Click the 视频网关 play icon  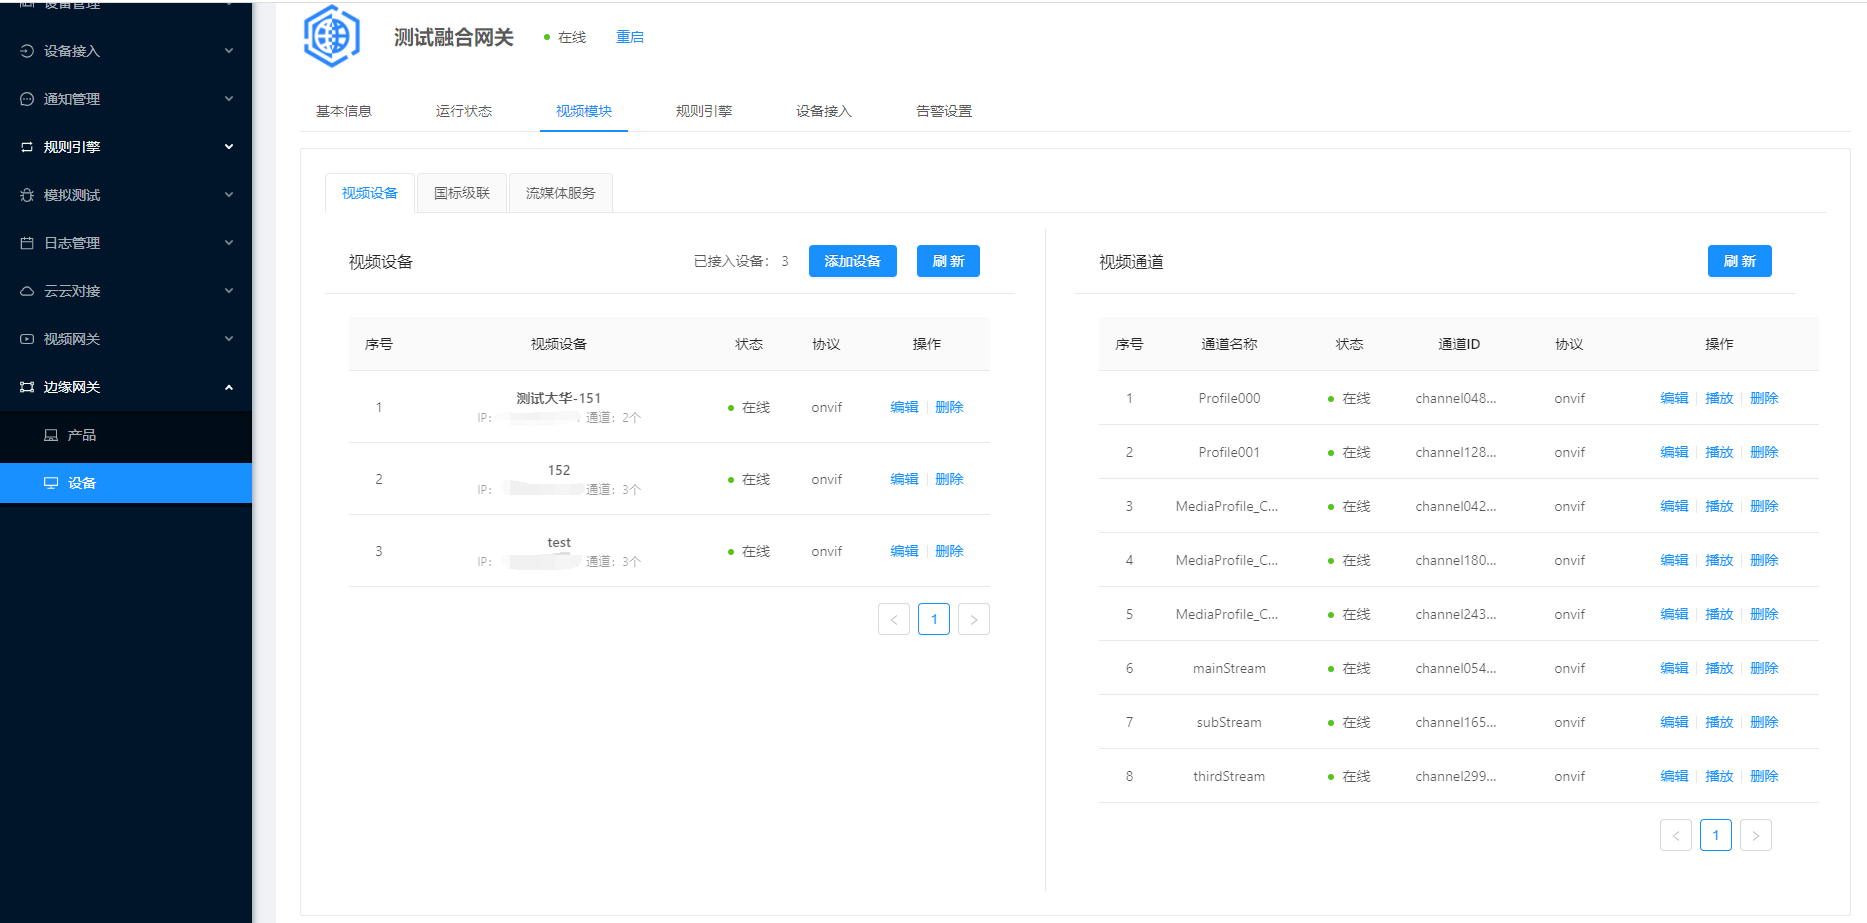pos(27,339)
